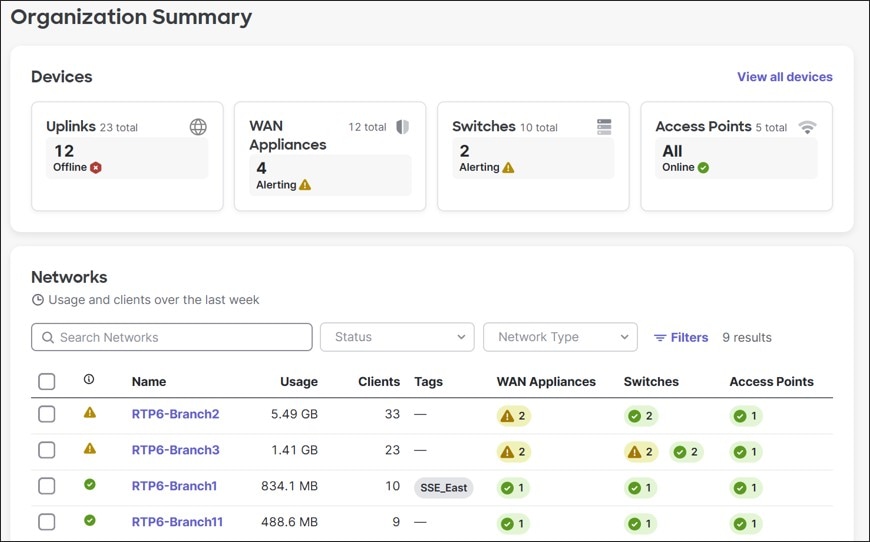Screen dimensions: 870x542
Task: Click the shield icon on WAN Appliances card
Action: click(x=402, y=127)
